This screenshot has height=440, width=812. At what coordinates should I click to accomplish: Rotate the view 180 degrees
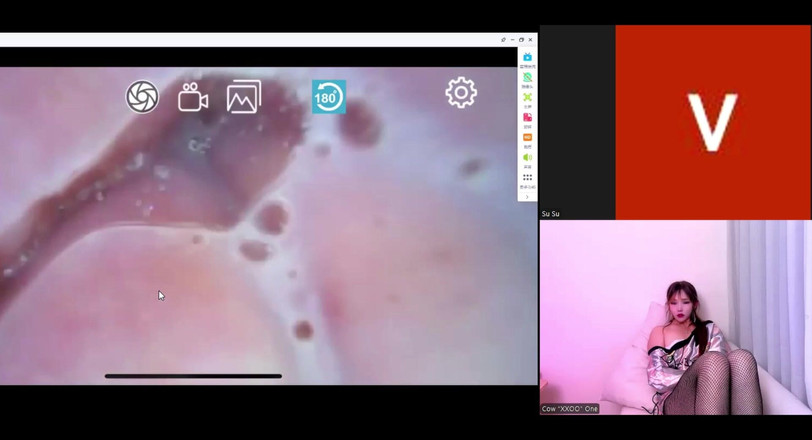328,97
